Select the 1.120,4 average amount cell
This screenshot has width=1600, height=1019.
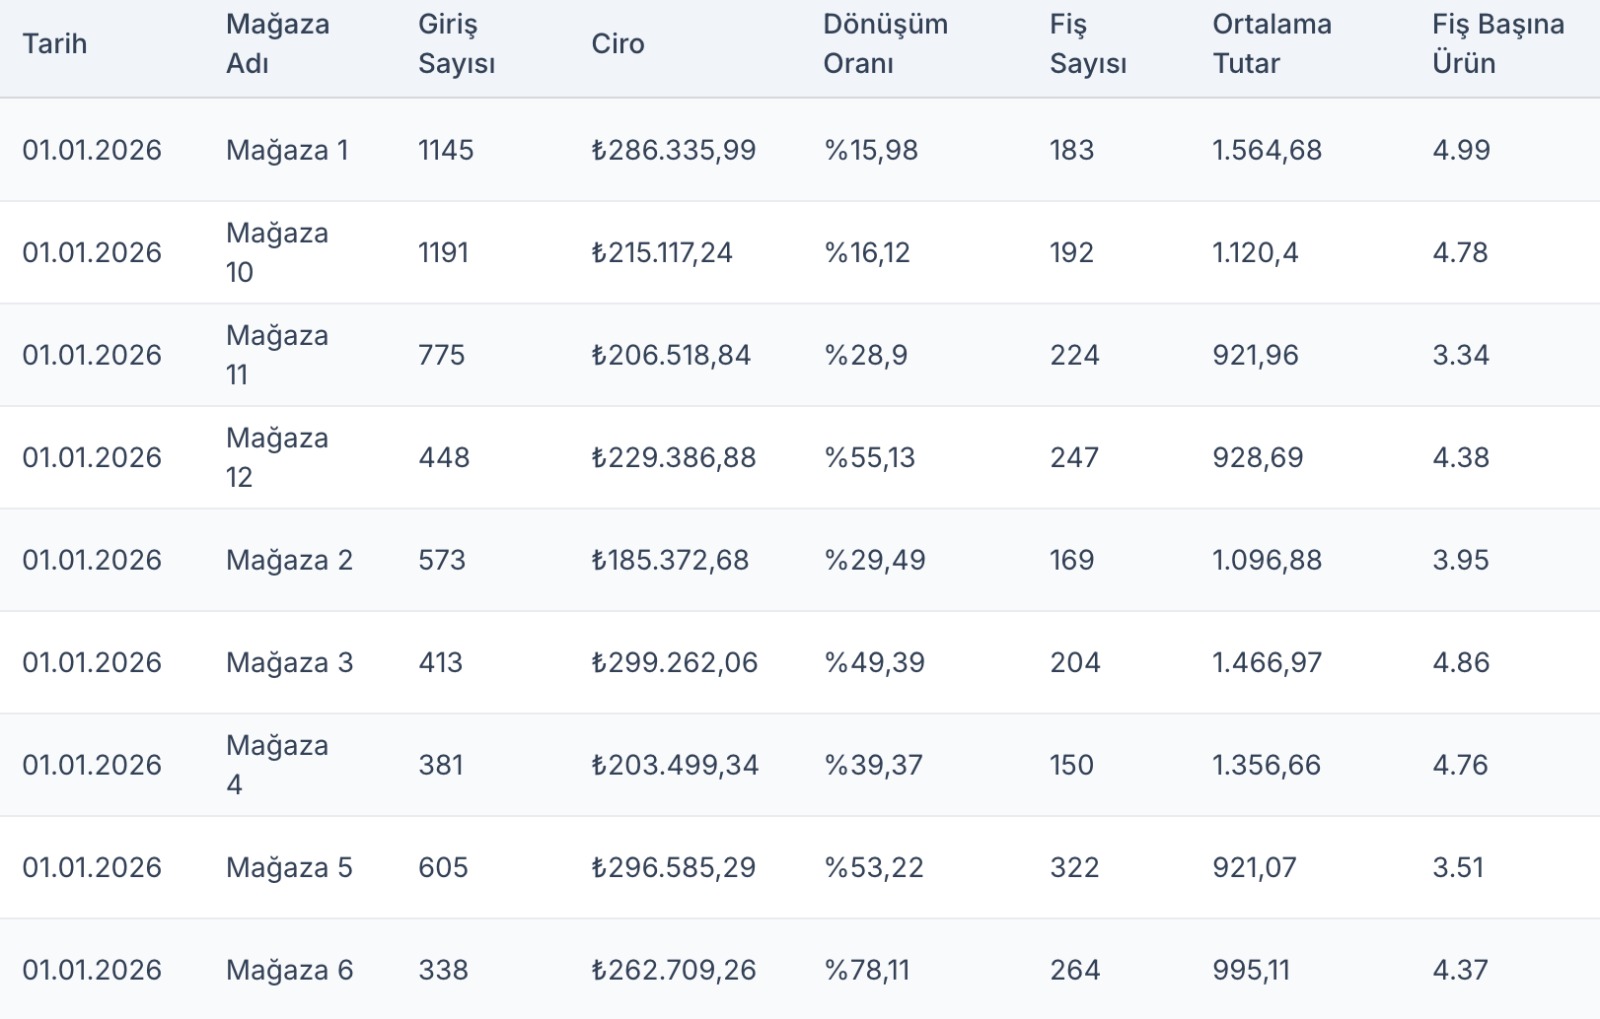1255,252
